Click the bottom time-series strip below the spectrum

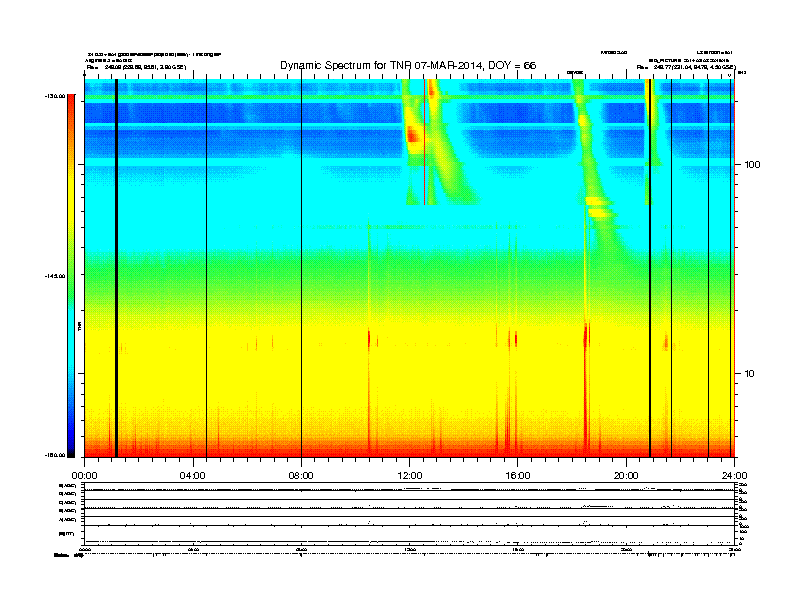point(410,513)
